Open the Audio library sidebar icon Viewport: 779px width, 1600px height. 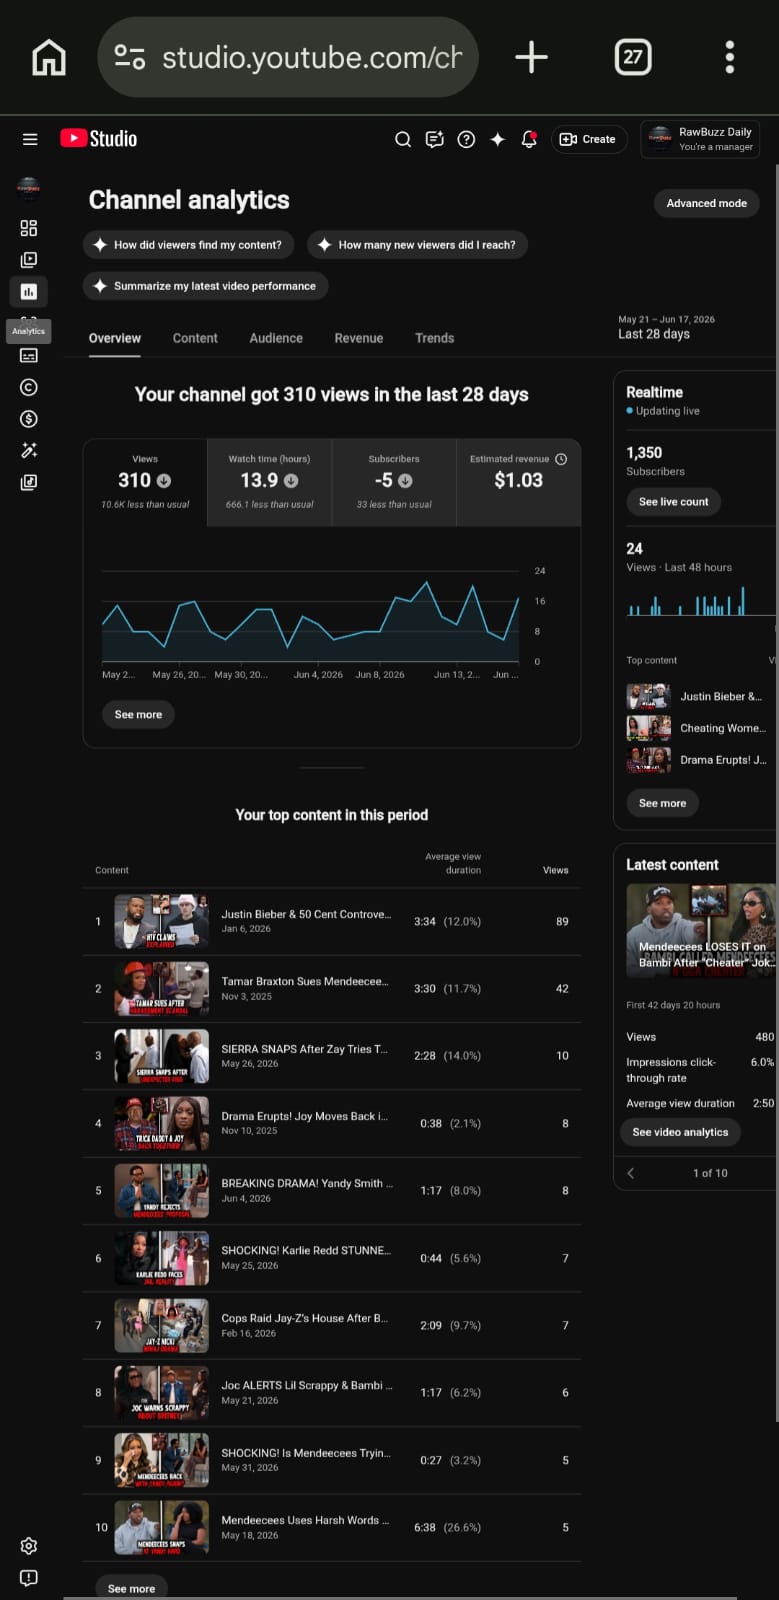point(29,482)
